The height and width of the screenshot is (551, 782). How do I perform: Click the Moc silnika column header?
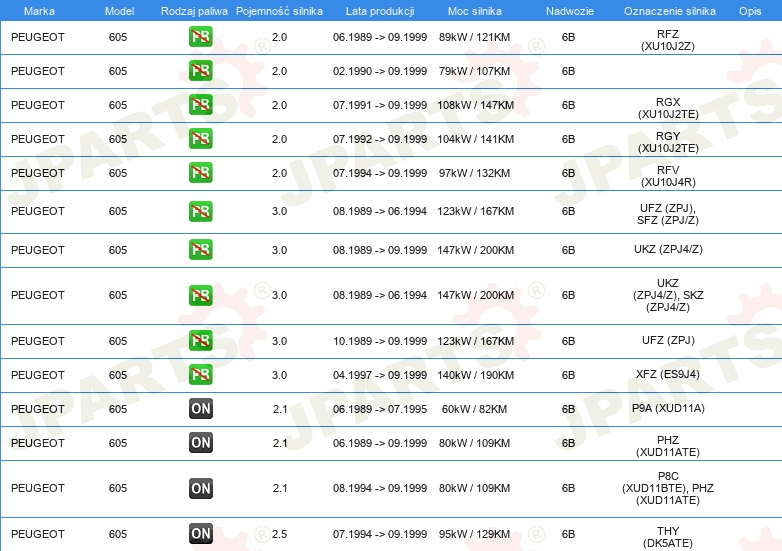tap(474, 11)
